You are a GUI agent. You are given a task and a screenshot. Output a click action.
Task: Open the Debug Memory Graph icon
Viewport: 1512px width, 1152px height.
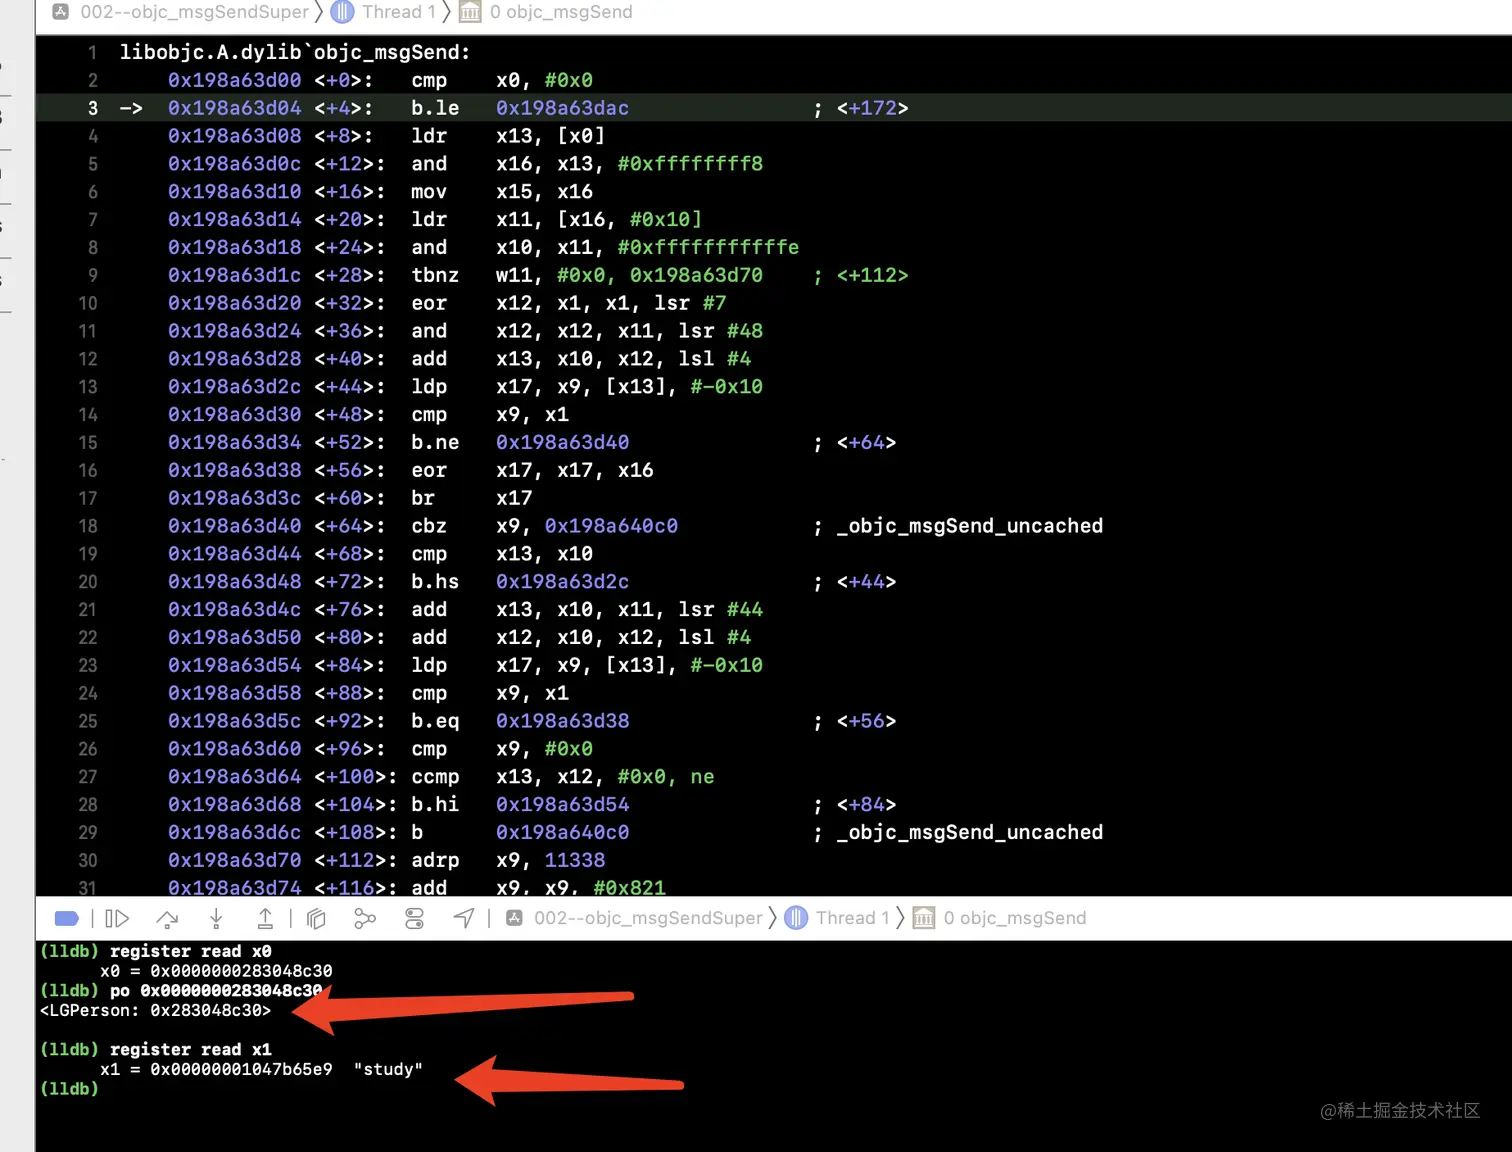click(365, 918)
